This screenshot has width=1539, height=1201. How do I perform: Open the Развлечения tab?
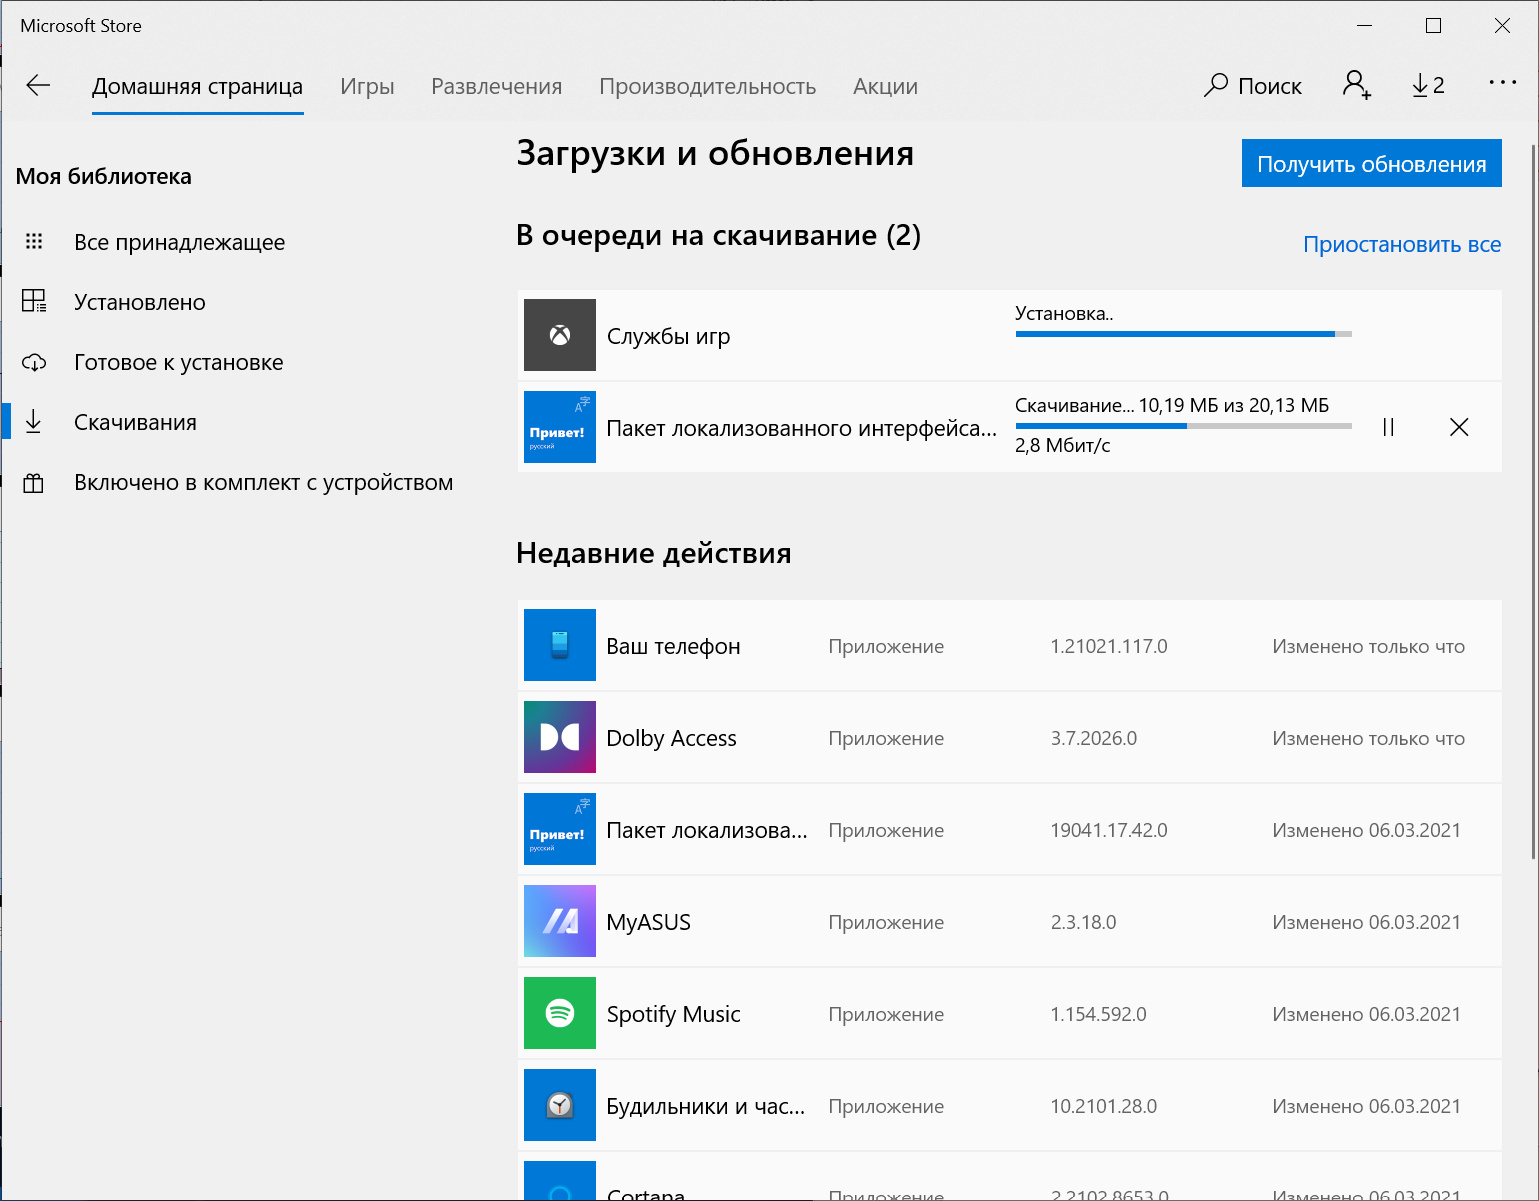pos(496,86)
